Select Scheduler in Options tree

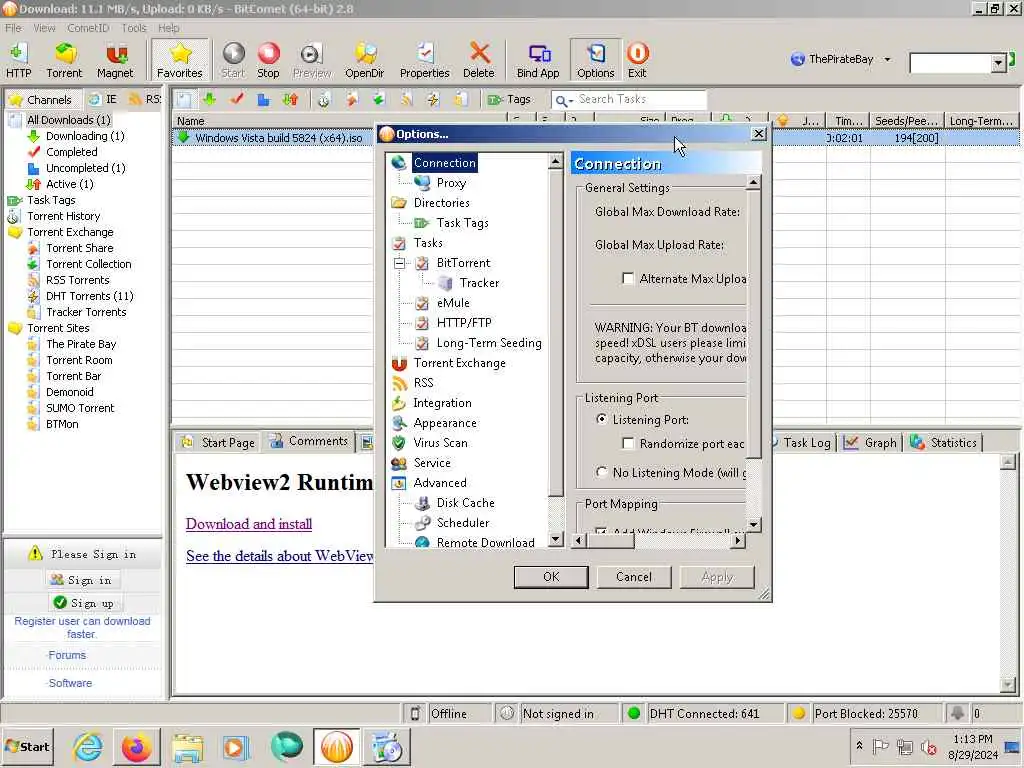point(462,523)
